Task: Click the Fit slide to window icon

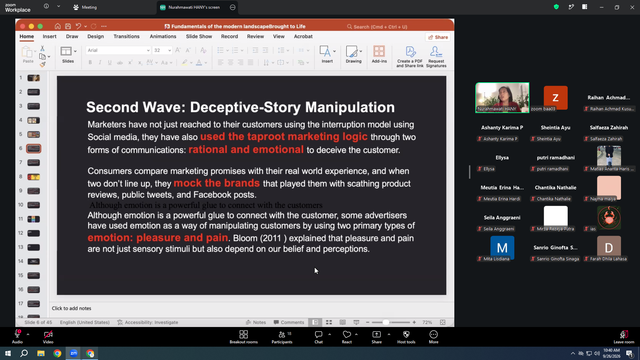Action: [442, 322]
